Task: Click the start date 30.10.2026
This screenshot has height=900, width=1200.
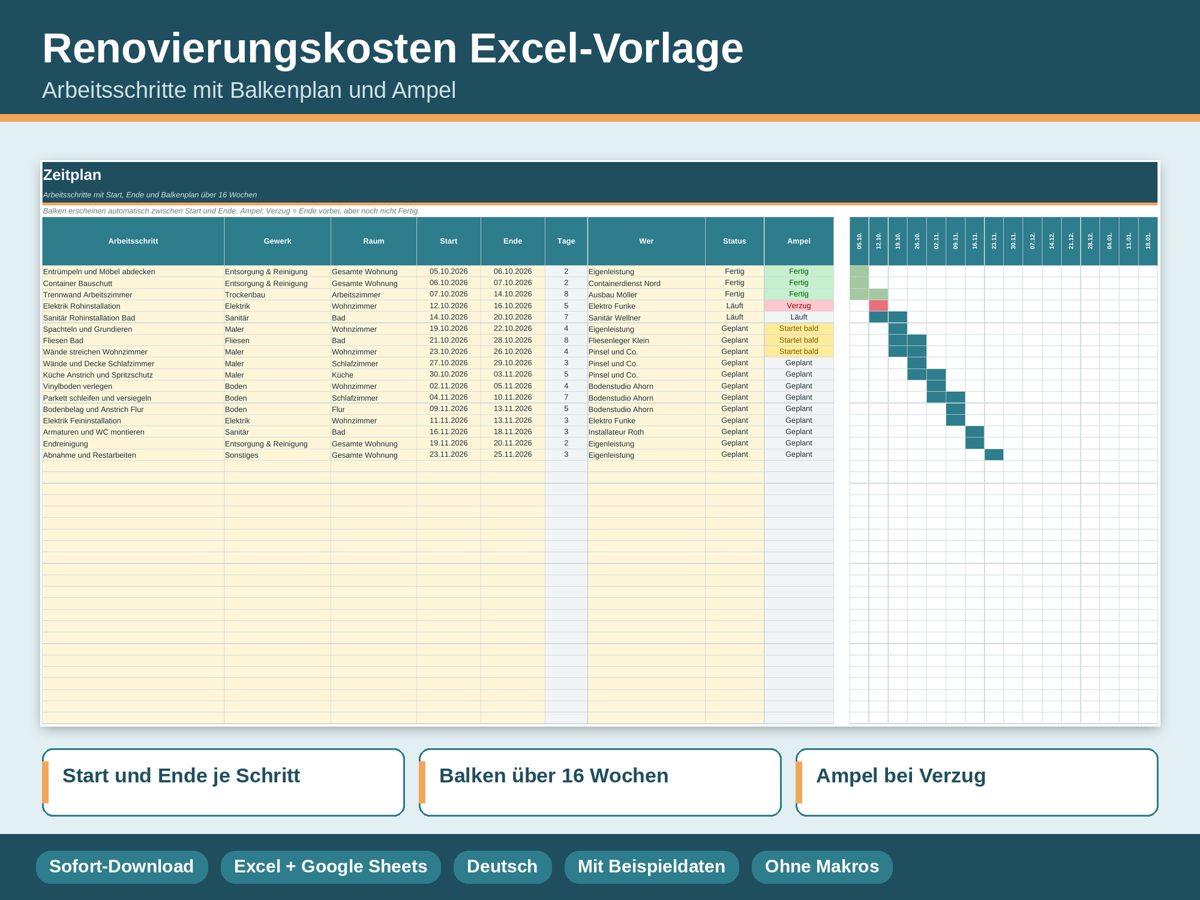Action: [448, 374]
